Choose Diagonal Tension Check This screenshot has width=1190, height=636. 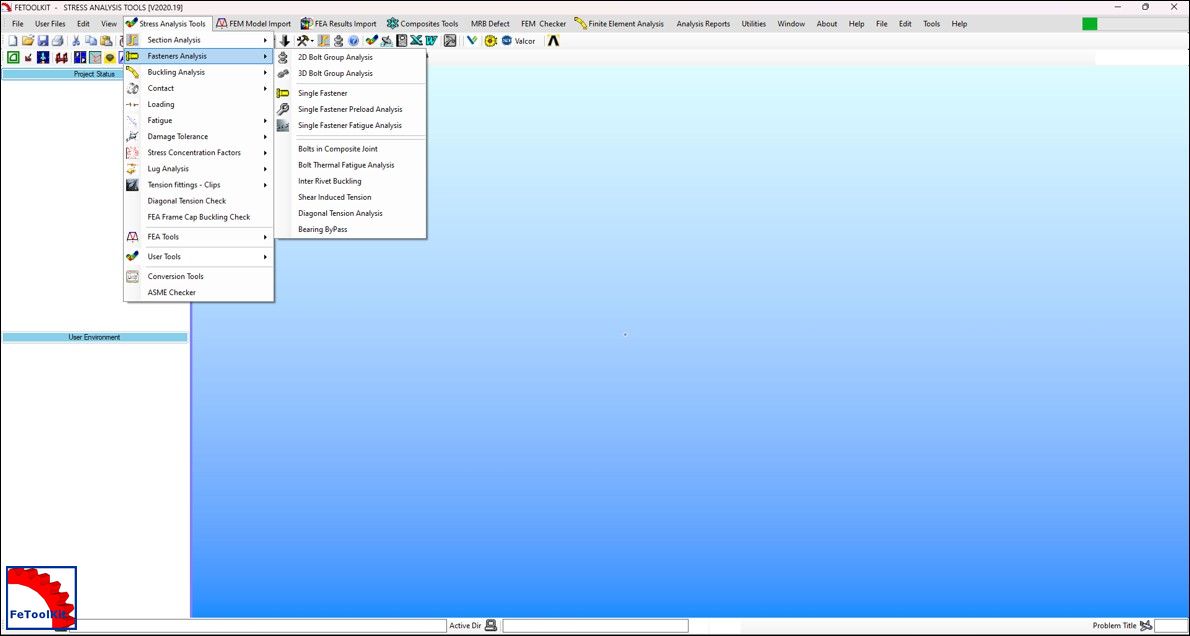[x=199, y=200]
